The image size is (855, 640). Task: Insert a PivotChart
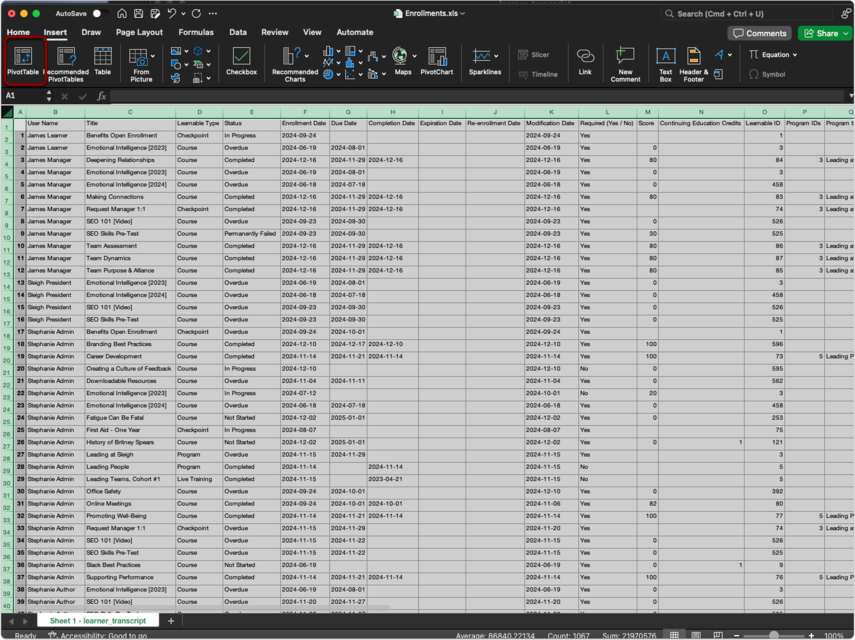437,61
